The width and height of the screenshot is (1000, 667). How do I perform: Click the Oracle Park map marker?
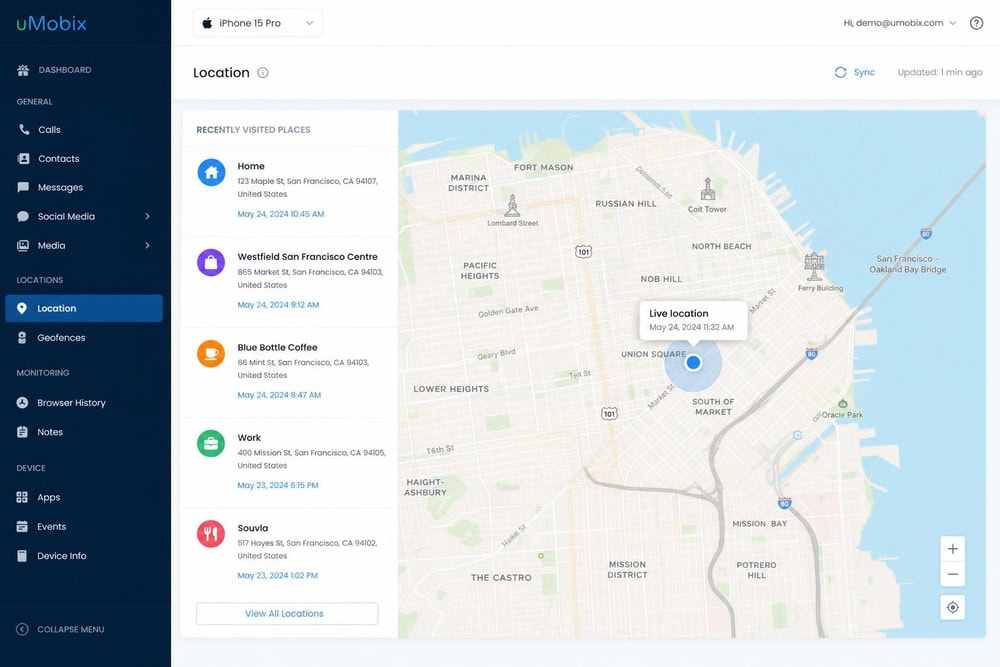click(x=842, y=404)
